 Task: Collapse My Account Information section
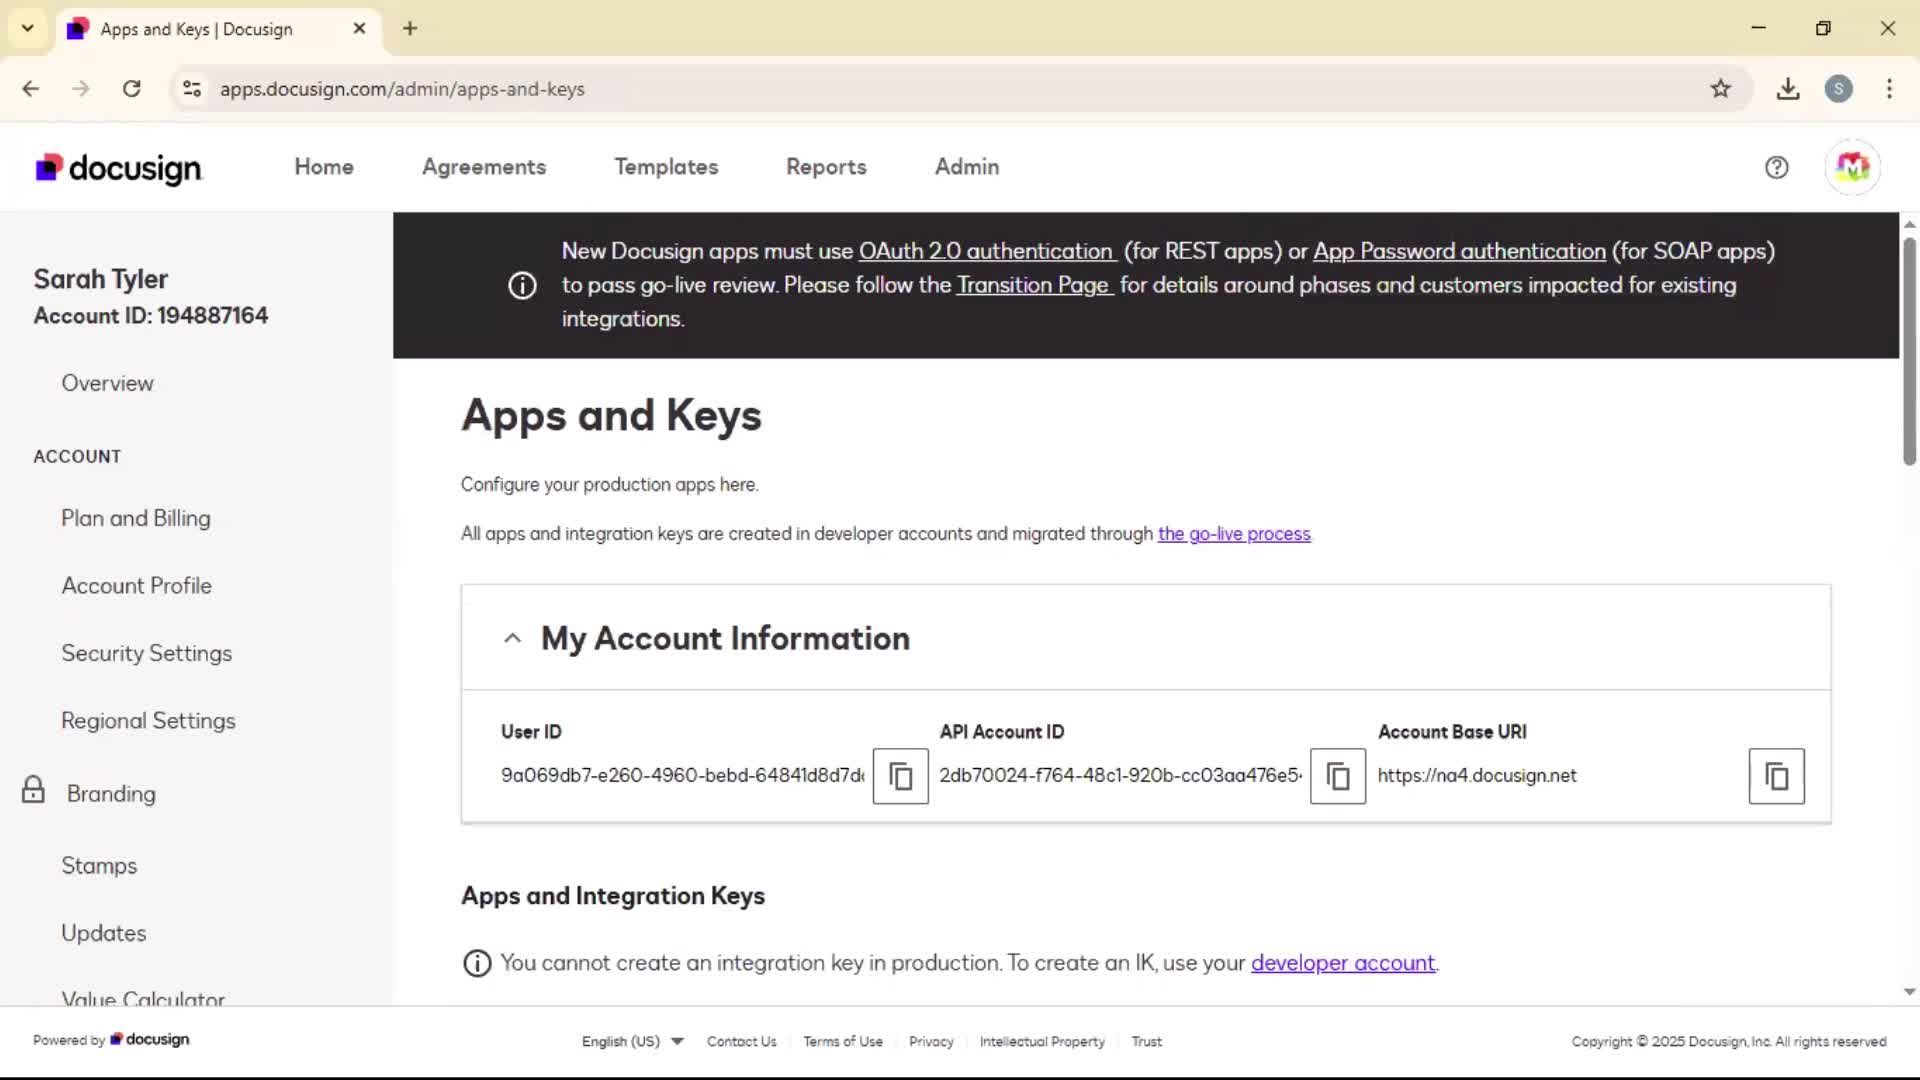[x=512, y=638]
